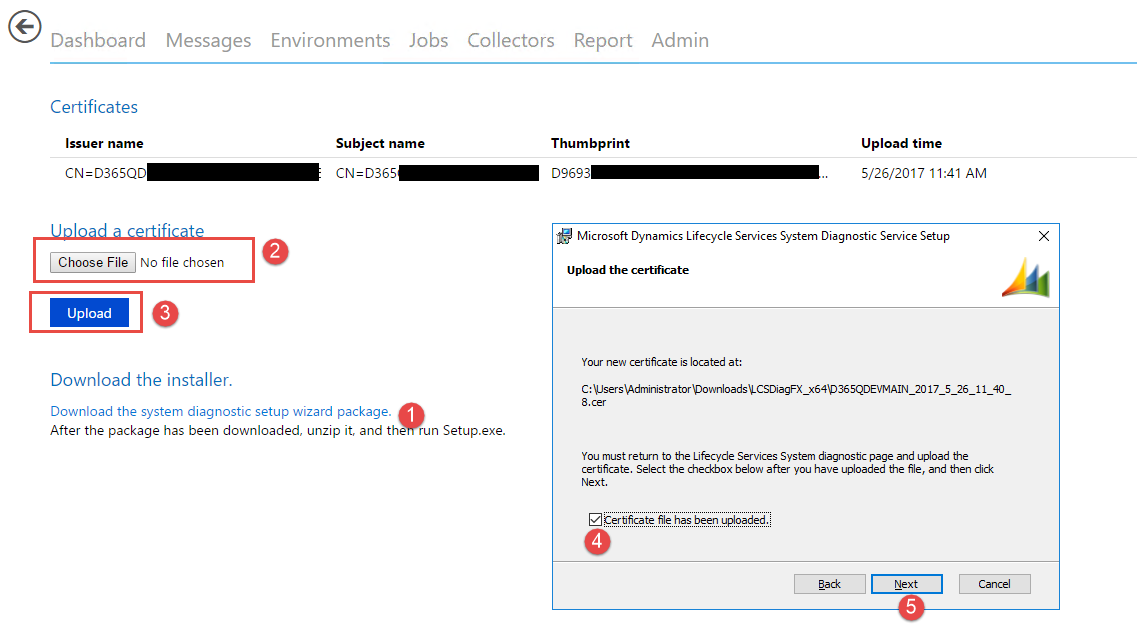Click the 'Download the installer.' heading
1137x627 pixels.
point(141,380)
